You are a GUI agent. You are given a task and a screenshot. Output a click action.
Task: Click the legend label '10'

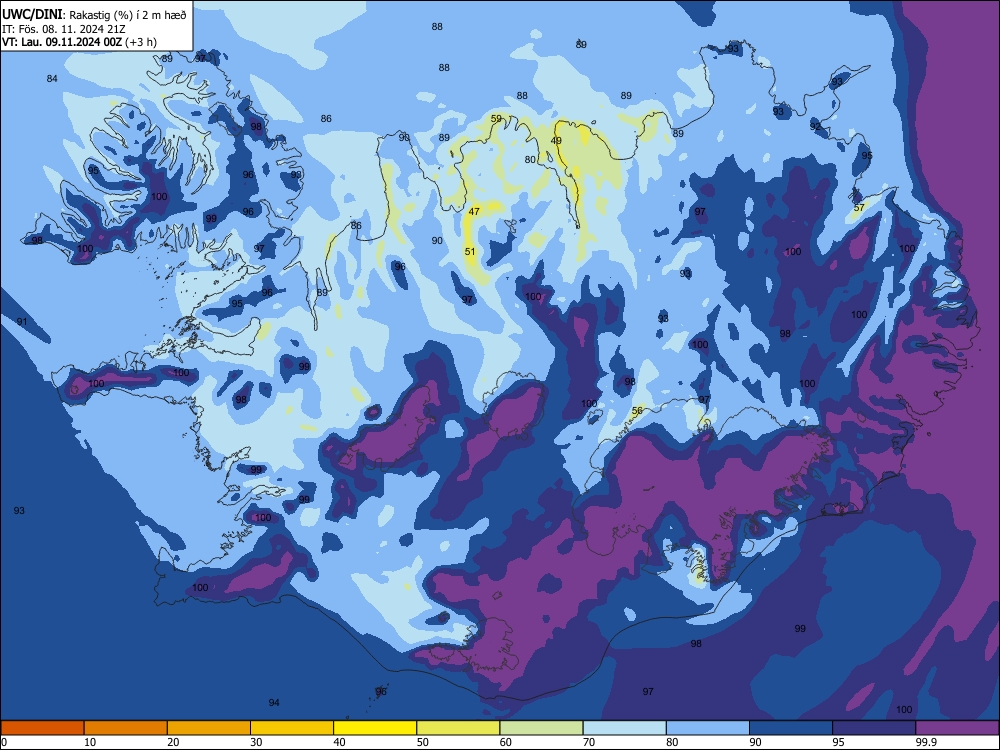[x=90, y=742]
